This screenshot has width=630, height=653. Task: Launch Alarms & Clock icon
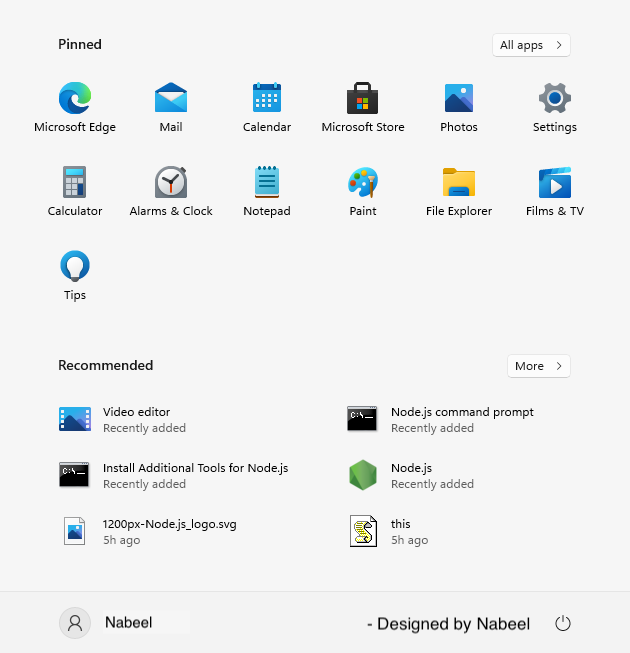coord(171,182)
